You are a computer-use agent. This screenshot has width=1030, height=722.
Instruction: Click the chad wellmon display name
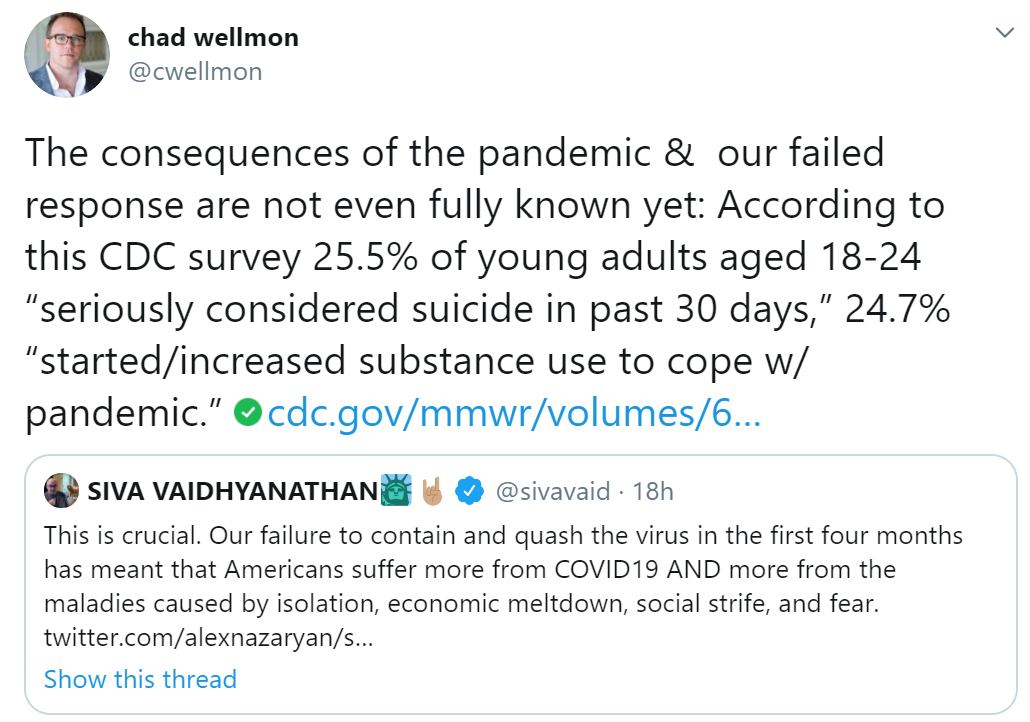(213, 37)
